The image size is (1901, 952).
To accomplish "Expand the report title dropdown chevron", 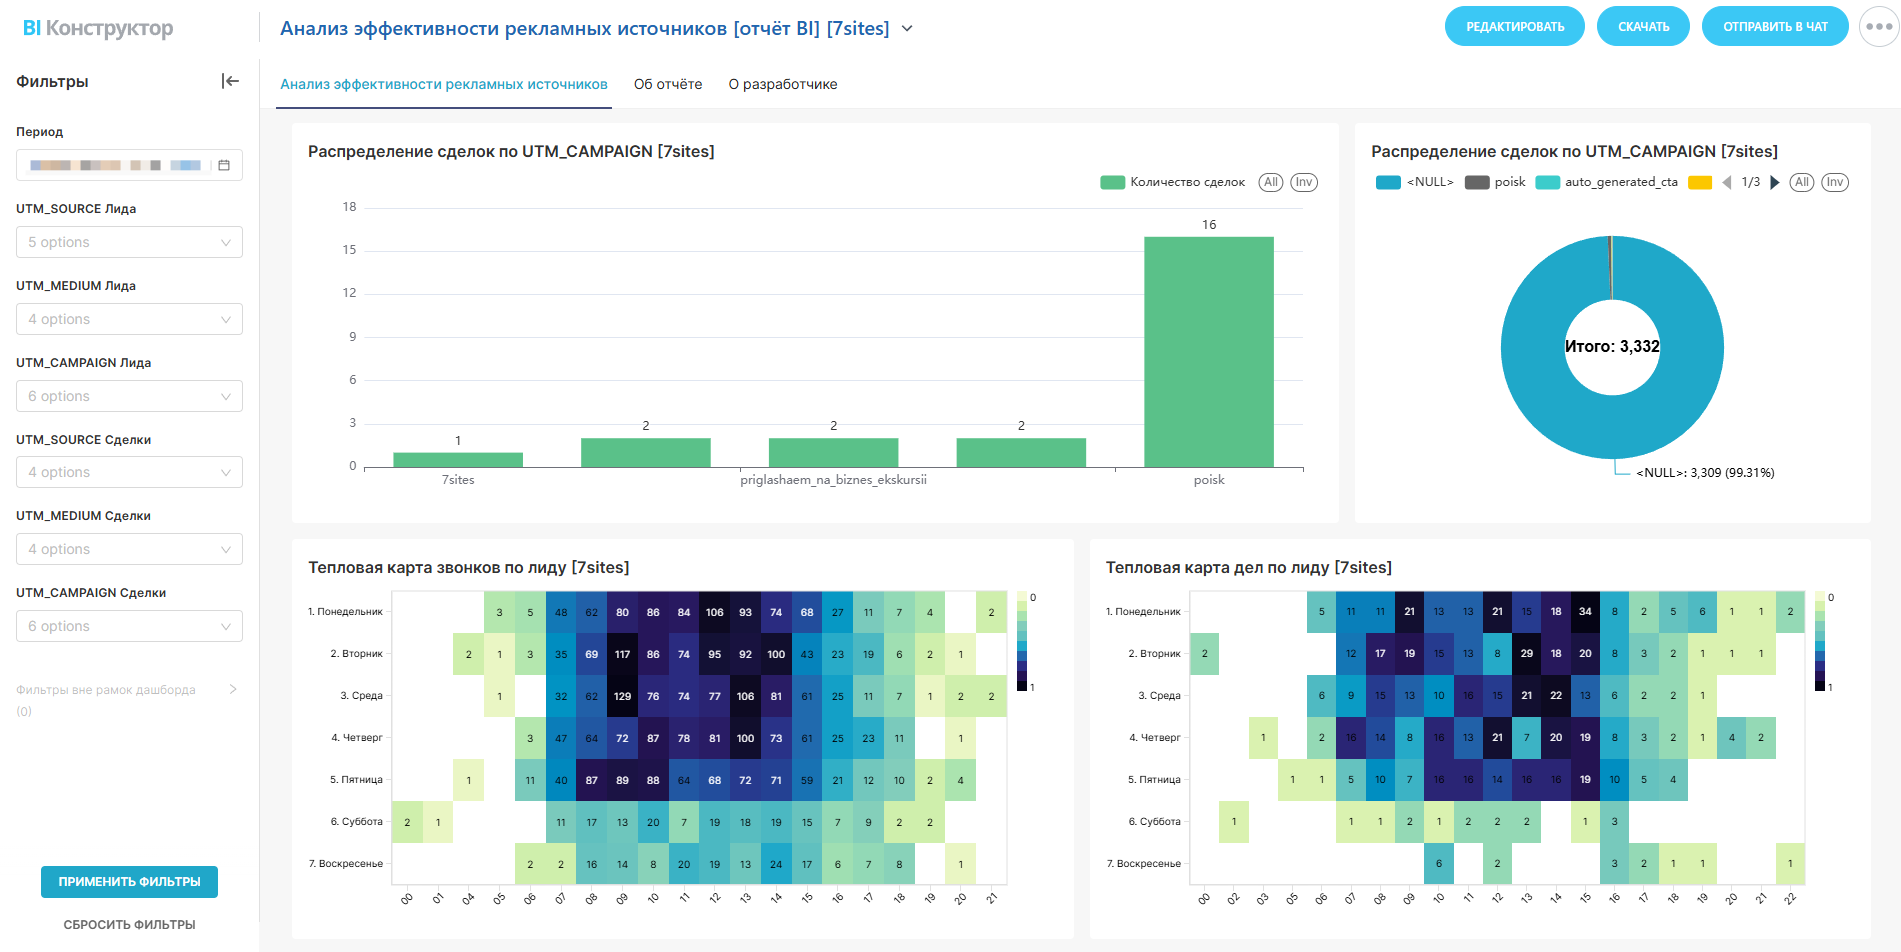I will click(x=907, y=29).
